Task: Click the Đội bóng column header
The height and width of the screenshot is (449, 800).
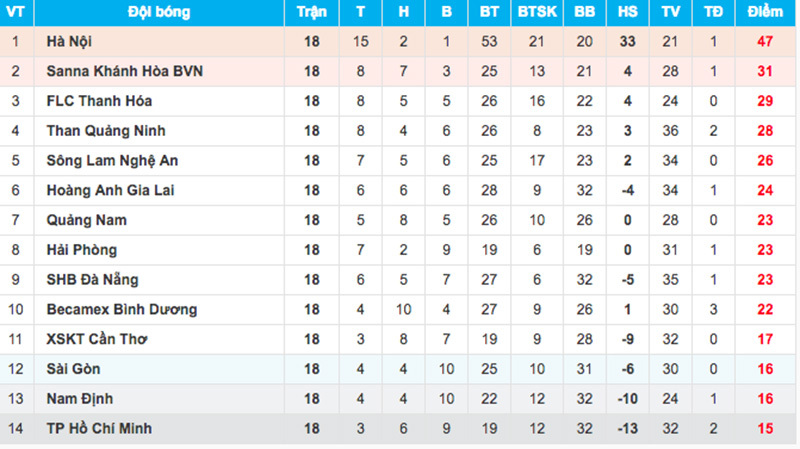Action: tap(158, 13)
